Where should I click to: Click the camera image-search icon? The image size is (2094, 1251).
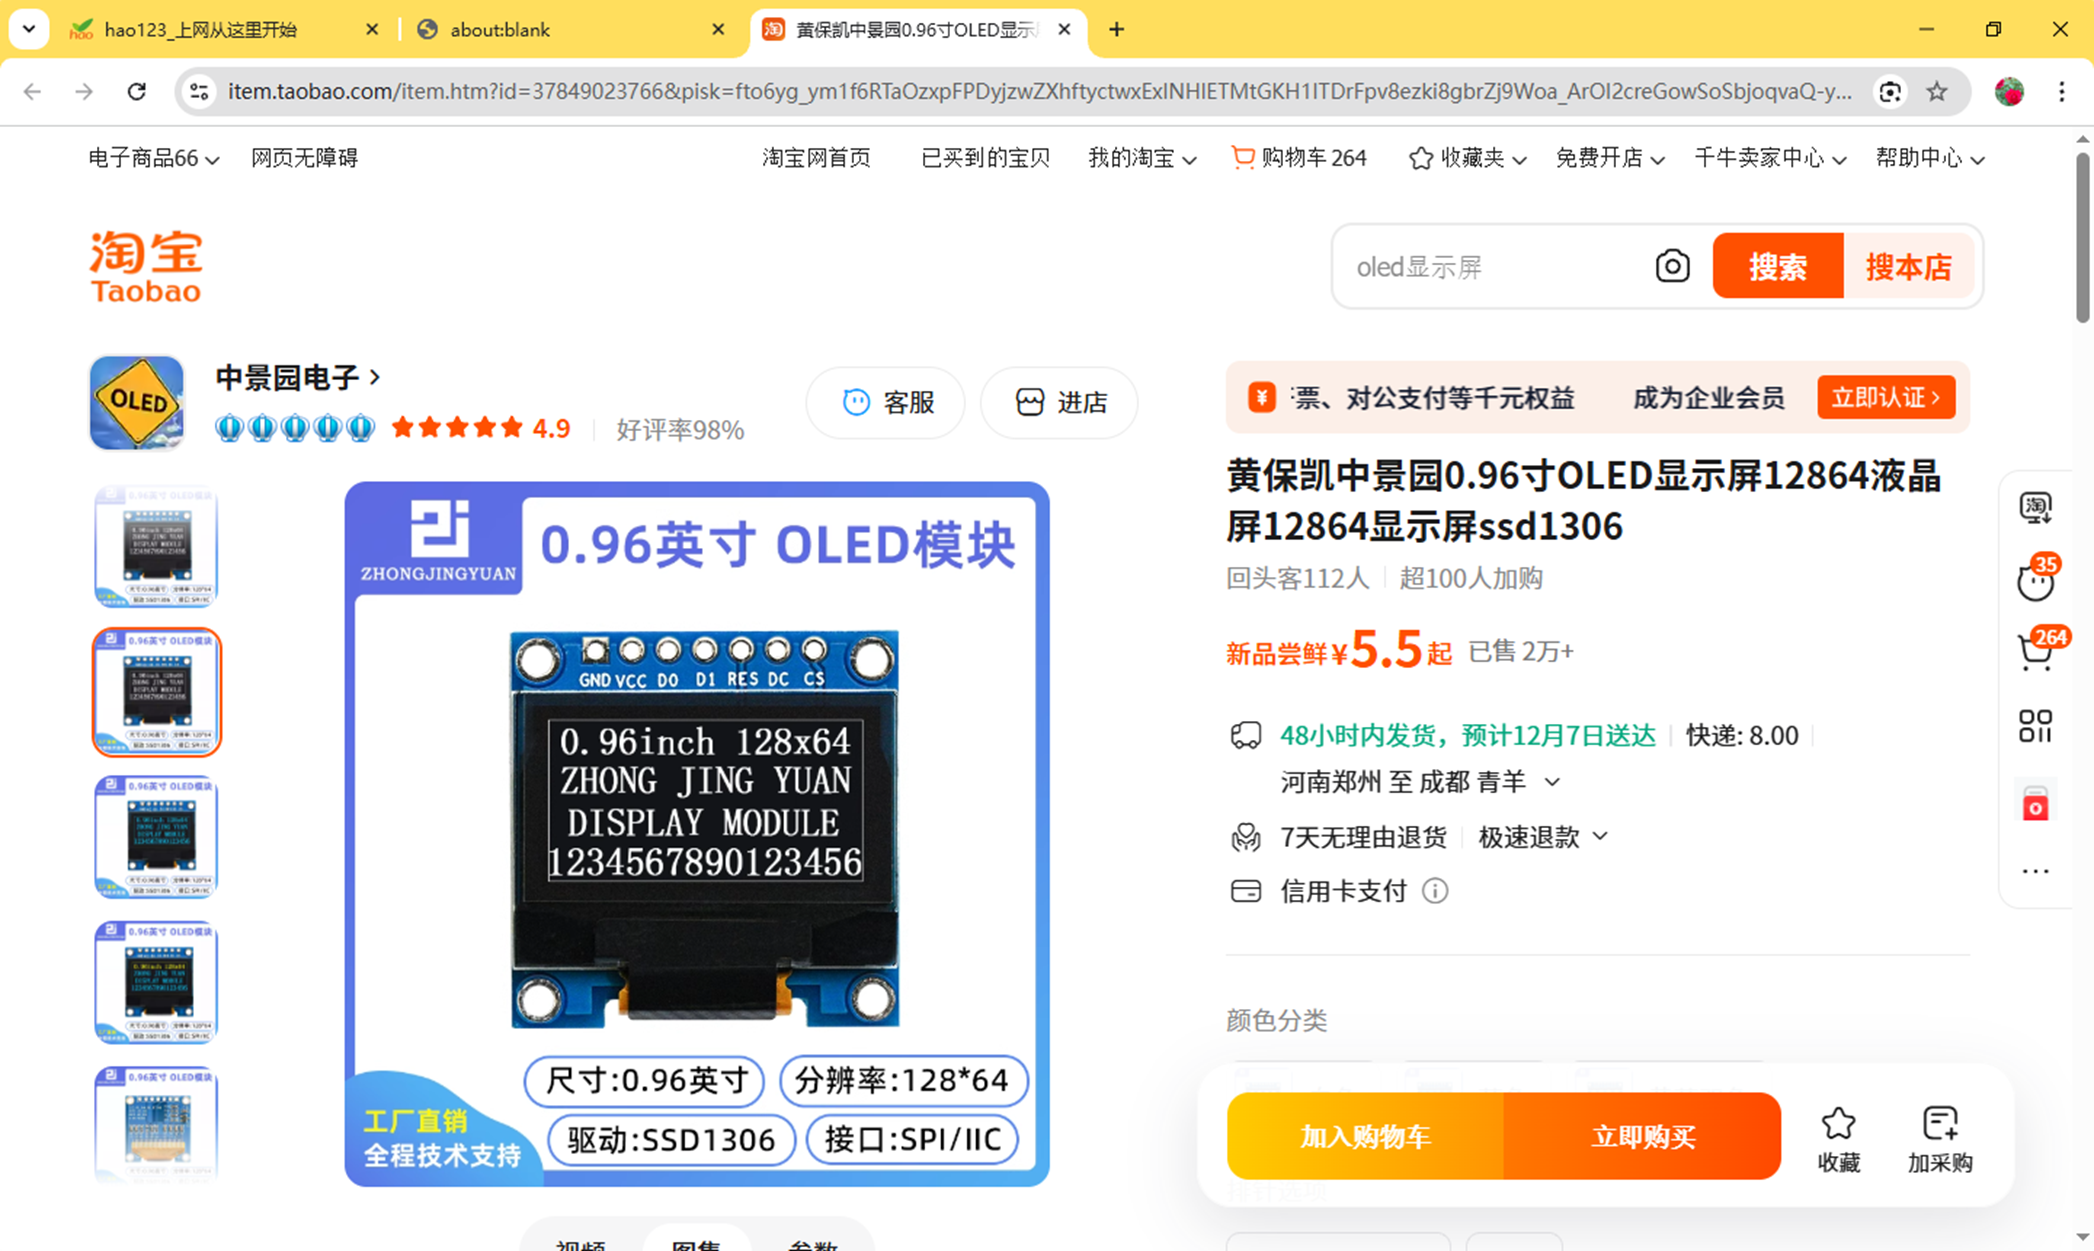(x=1672, y=266)
